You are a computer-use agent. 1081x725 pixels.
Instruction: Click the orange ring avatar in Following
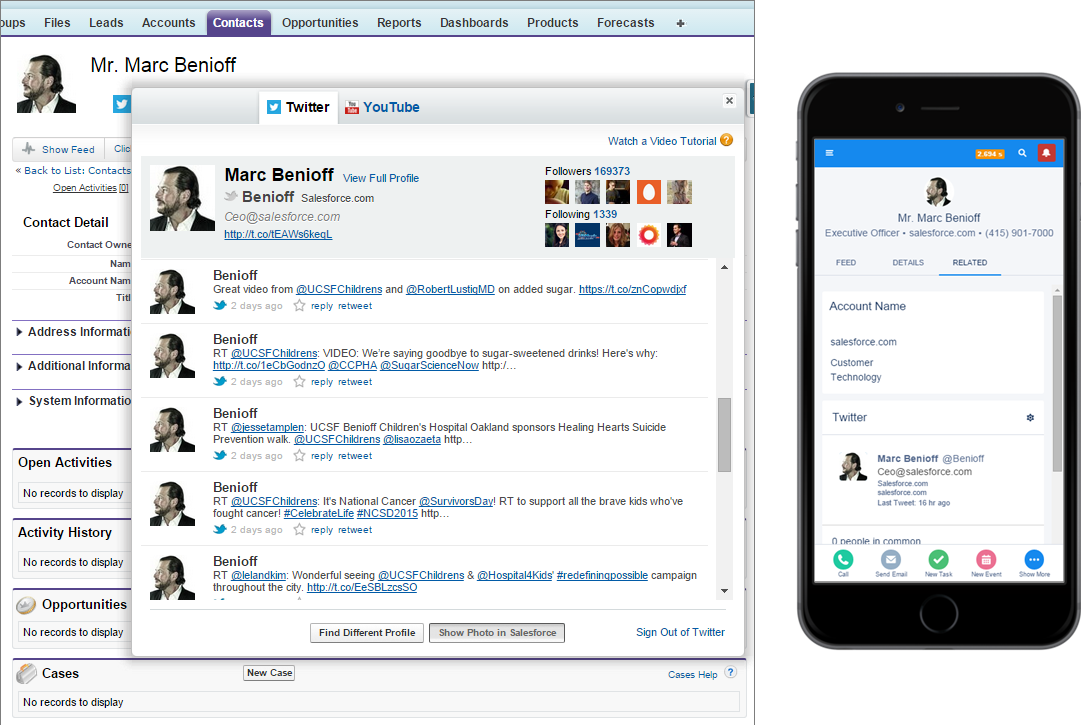point(649,235)
